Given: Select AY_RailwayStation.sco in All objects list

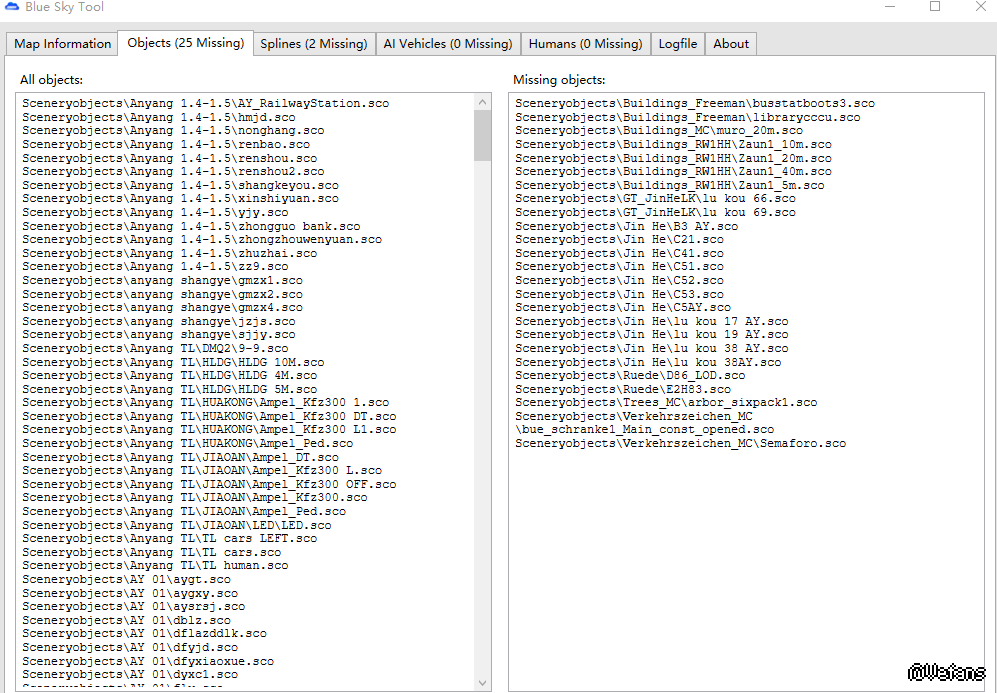Looking at the screenshot, I should [x=205, y=104].
